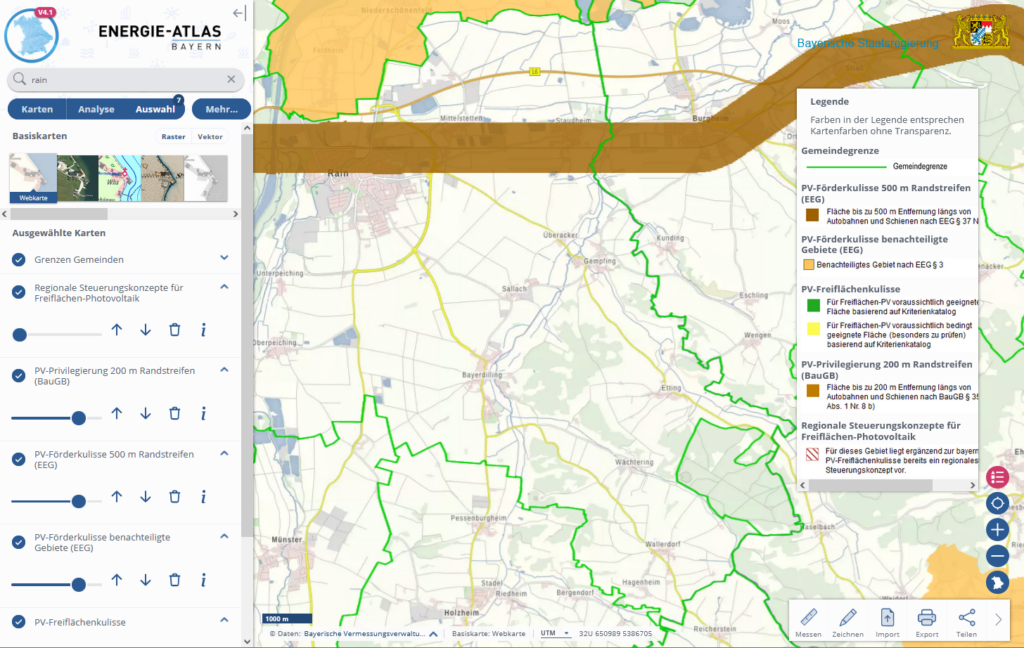Uncheck PV-Freiflächenkulisse layer
The width and height of the screenshot is (1024, 648).
click(x=18, y=622)
